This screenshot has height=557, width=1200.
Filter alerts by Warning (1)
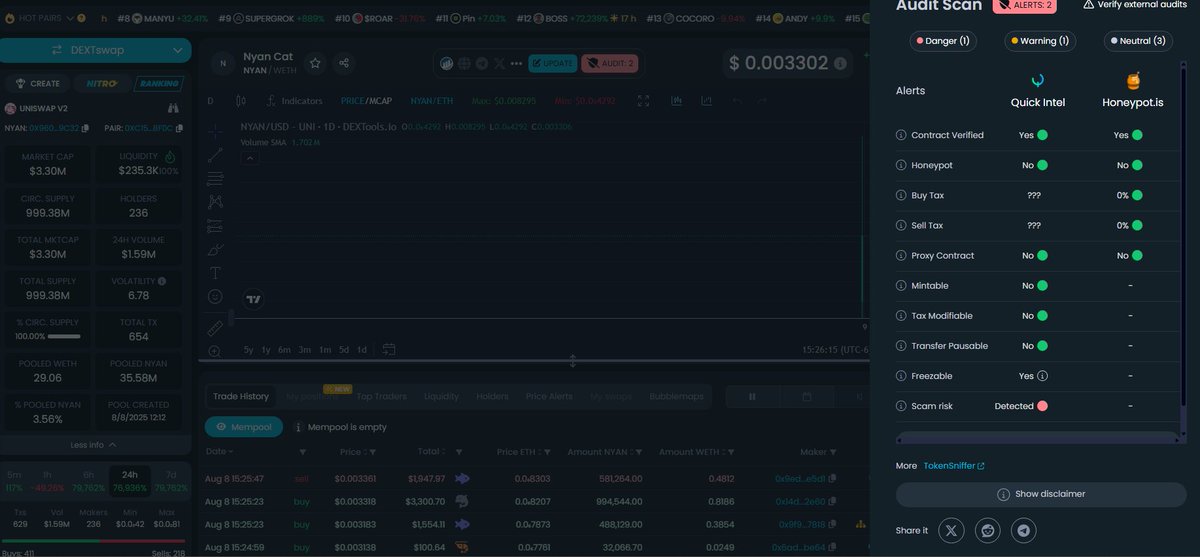point(1040,41)
